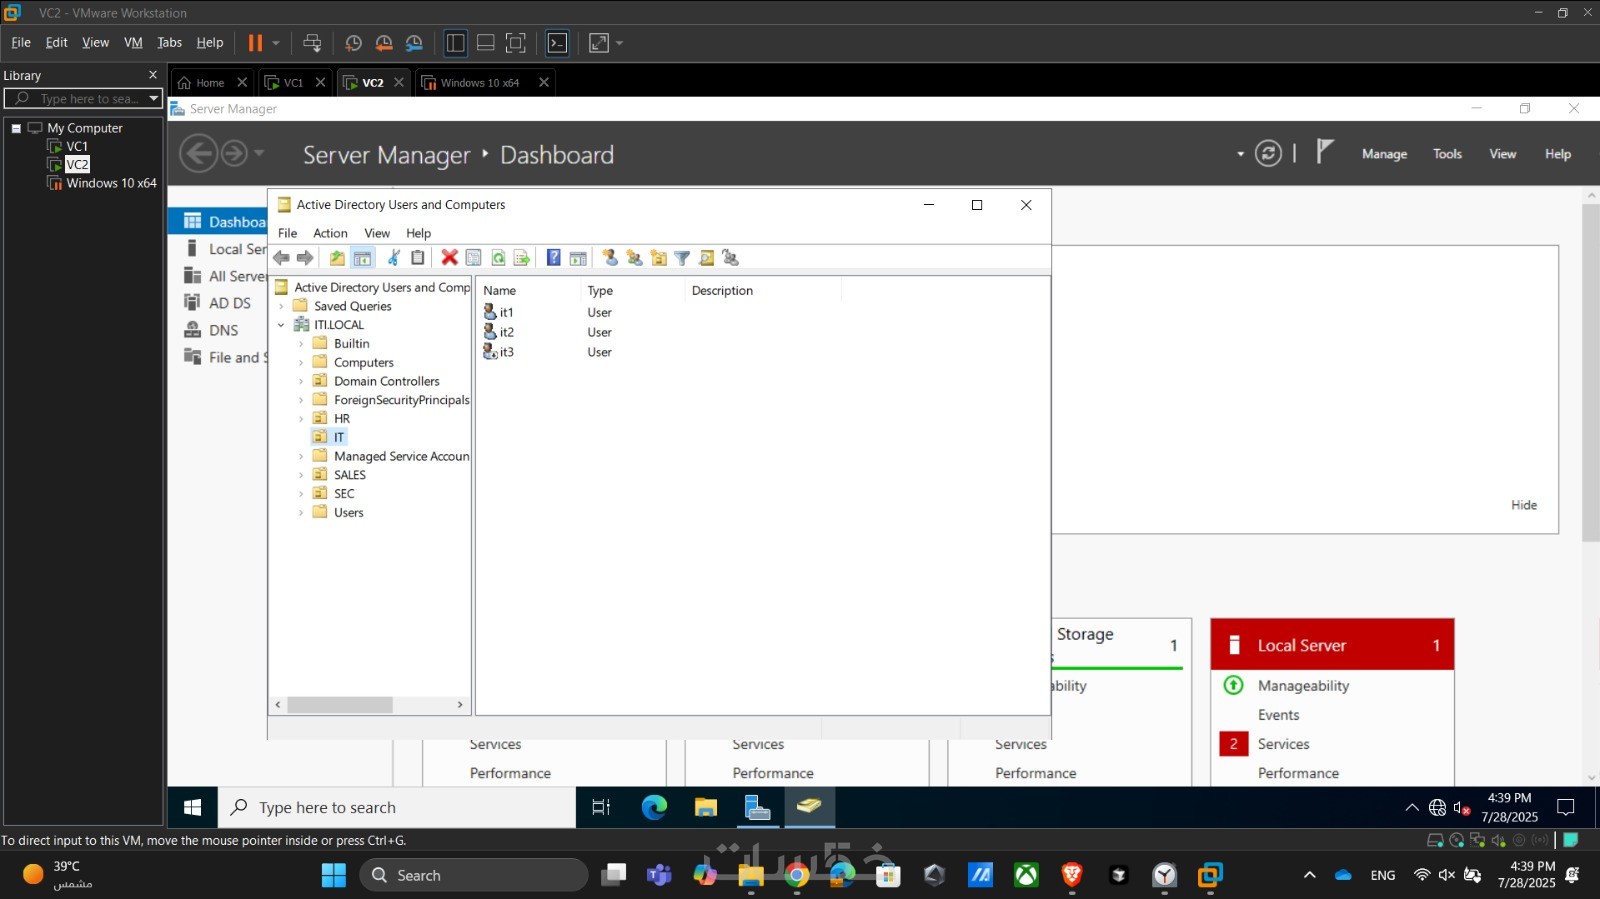
Task: Open the VMware snapshot manager
Action: coord(414,43)
